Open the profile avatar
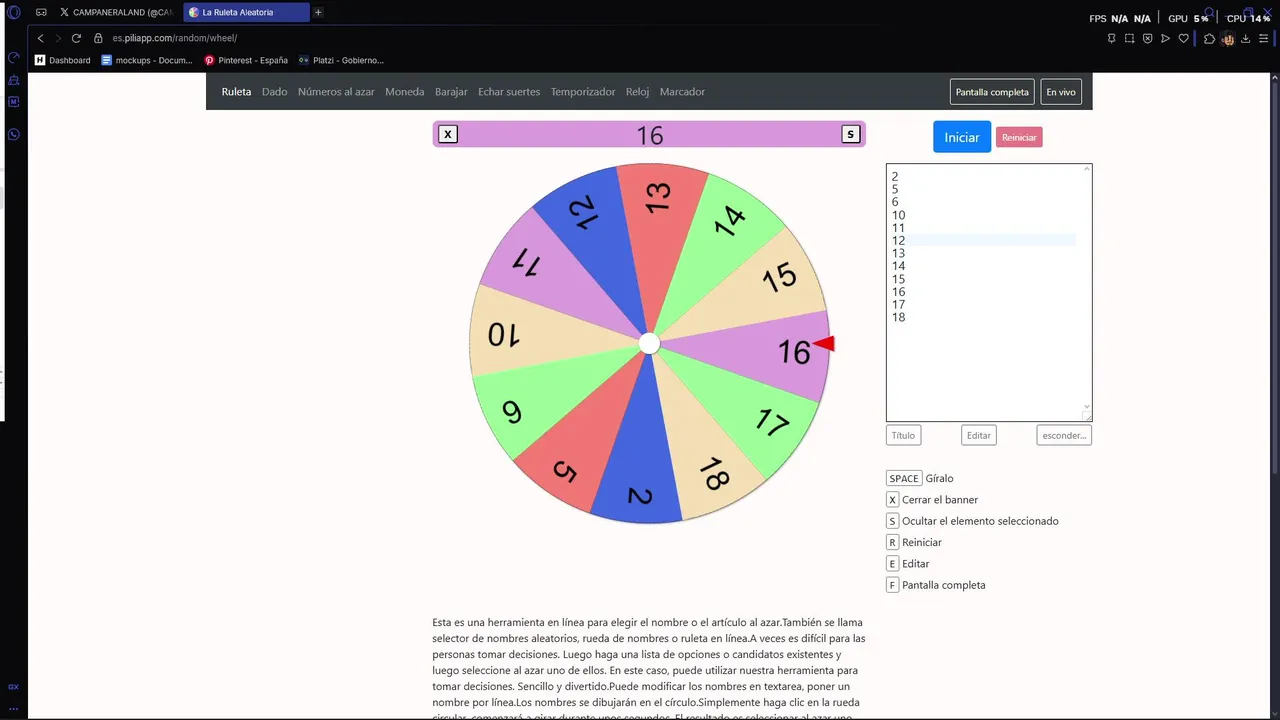This screenshot has height=720, width=1280. click(x=1228, y=38)
